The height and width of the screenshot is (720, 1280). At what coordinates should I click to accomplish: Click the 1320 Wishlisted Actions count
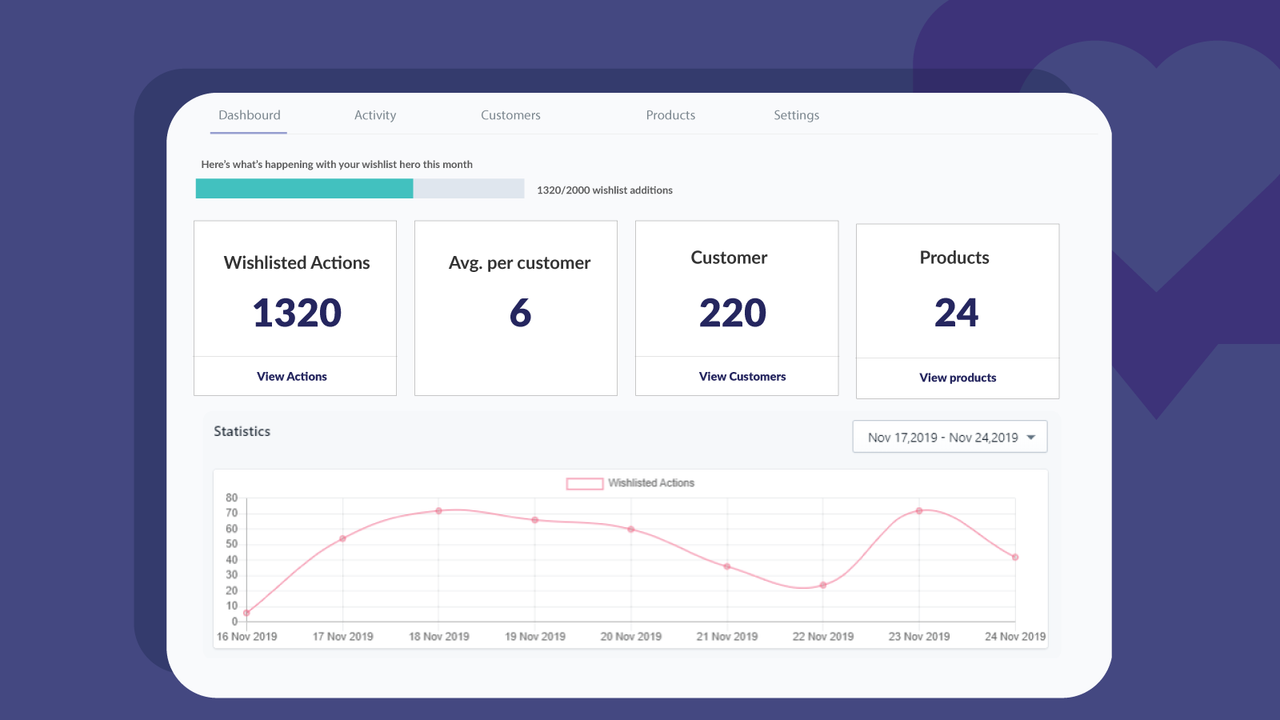297,313
